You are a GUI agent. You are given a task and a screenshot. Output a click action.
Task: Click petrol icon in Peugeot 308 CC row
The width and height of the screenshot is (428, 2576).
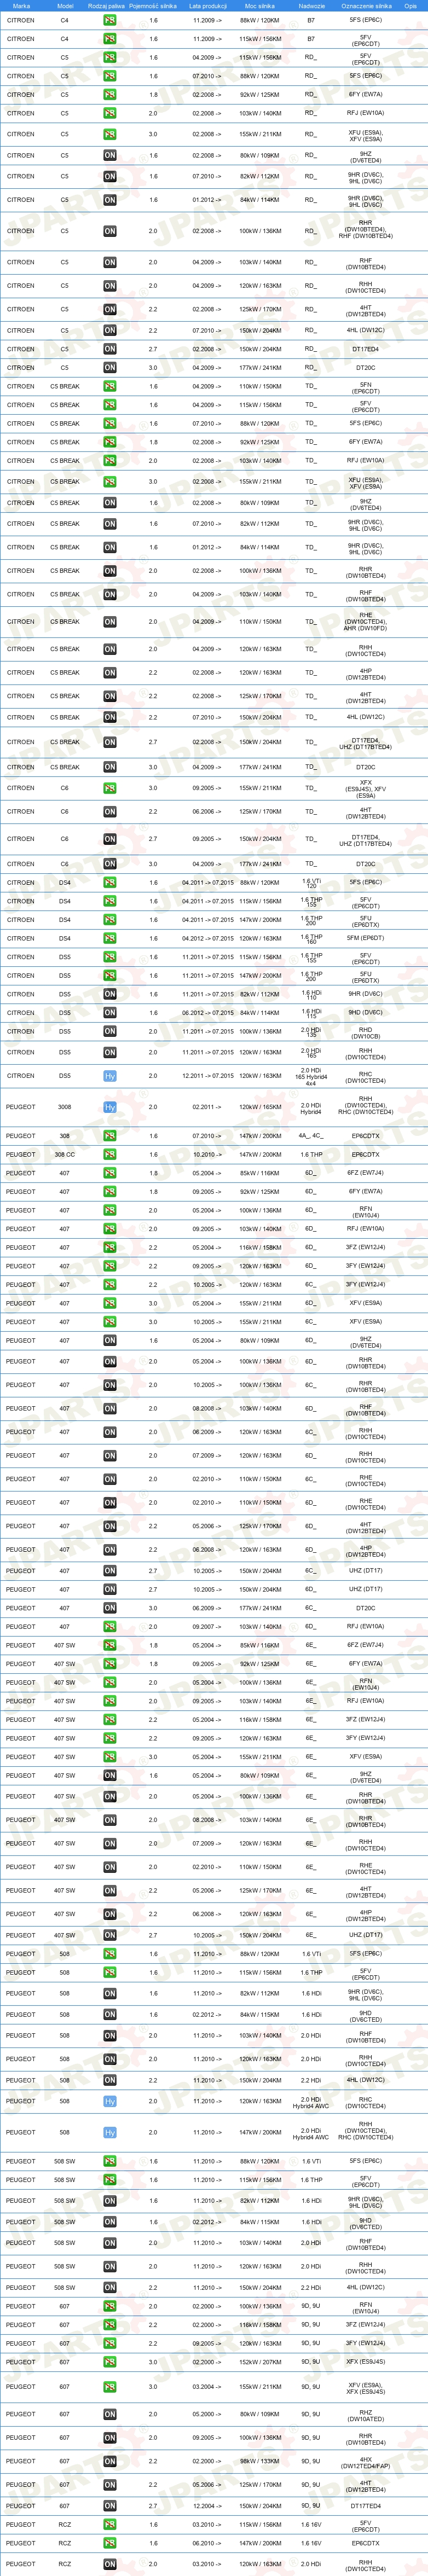click(x=110, y=1154)
